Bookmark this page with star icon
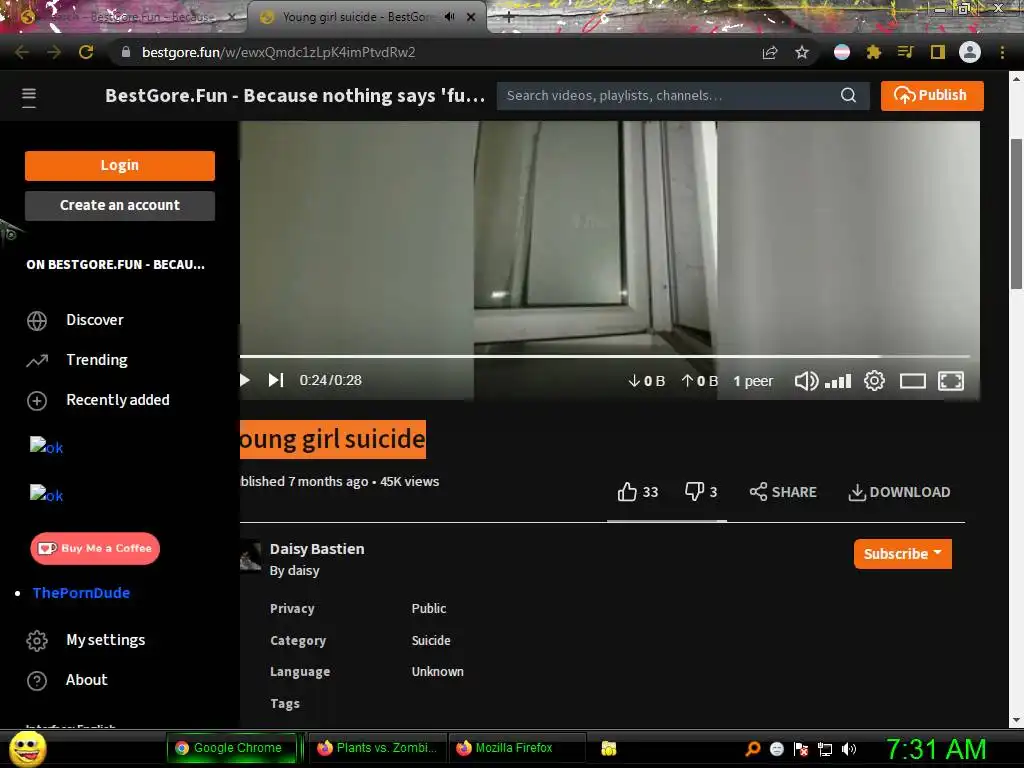The height and width of the screenshot is (768, 1024). [x=802, y=52]
